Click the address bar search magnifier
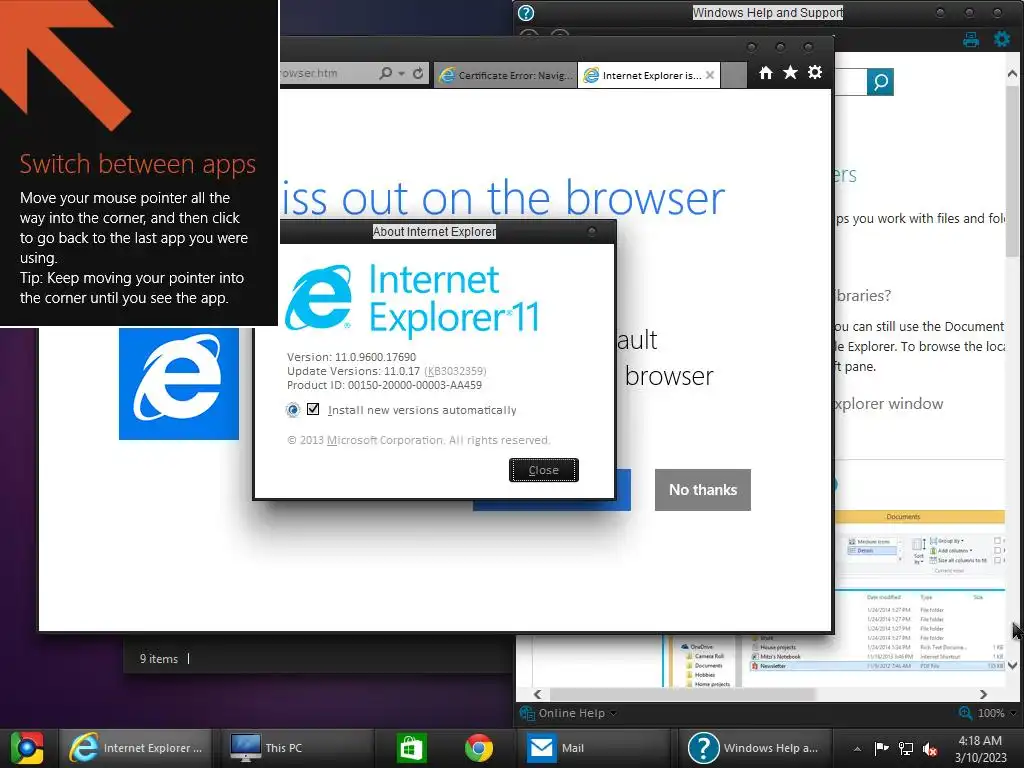Viewport: 1024px width, 768px height. click(385, 73)
